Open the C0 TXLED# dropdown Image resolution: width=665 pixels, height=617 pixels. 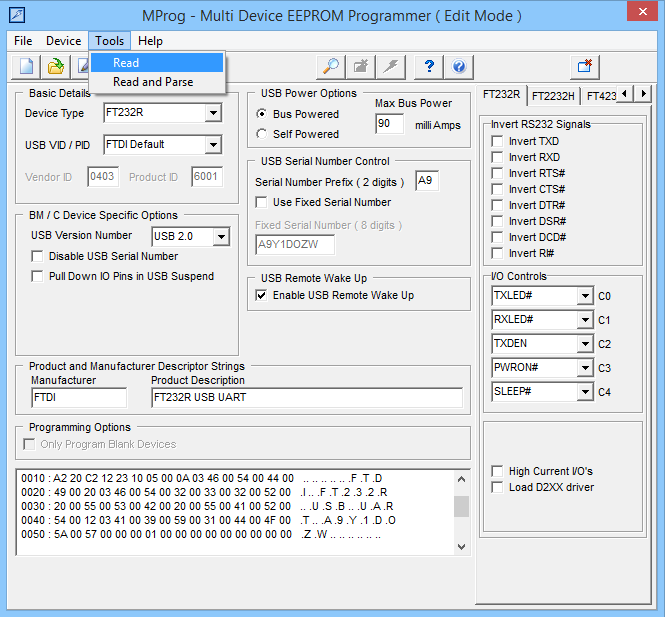pos(585,296)
